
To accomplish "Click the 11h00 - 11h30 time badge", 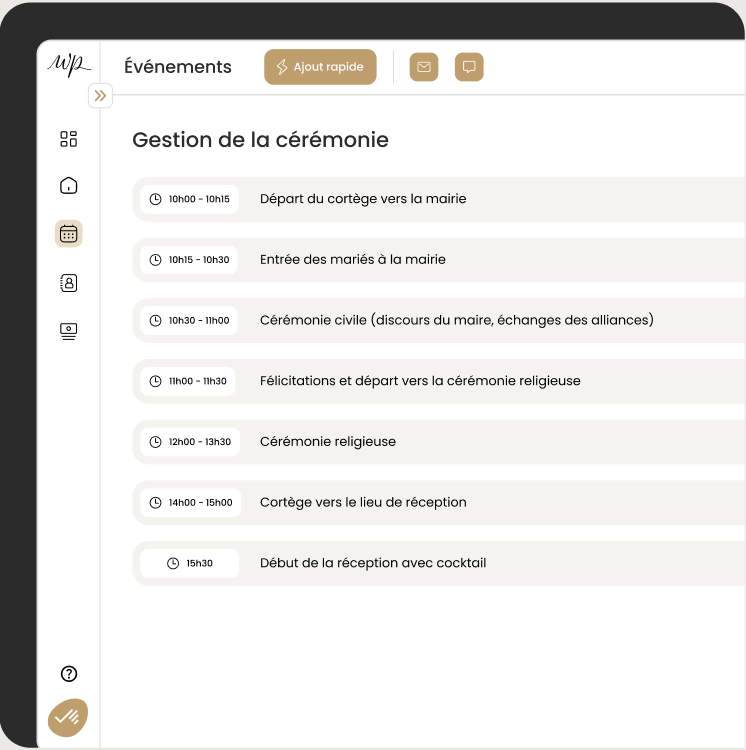I will click(x=188, y=381).
